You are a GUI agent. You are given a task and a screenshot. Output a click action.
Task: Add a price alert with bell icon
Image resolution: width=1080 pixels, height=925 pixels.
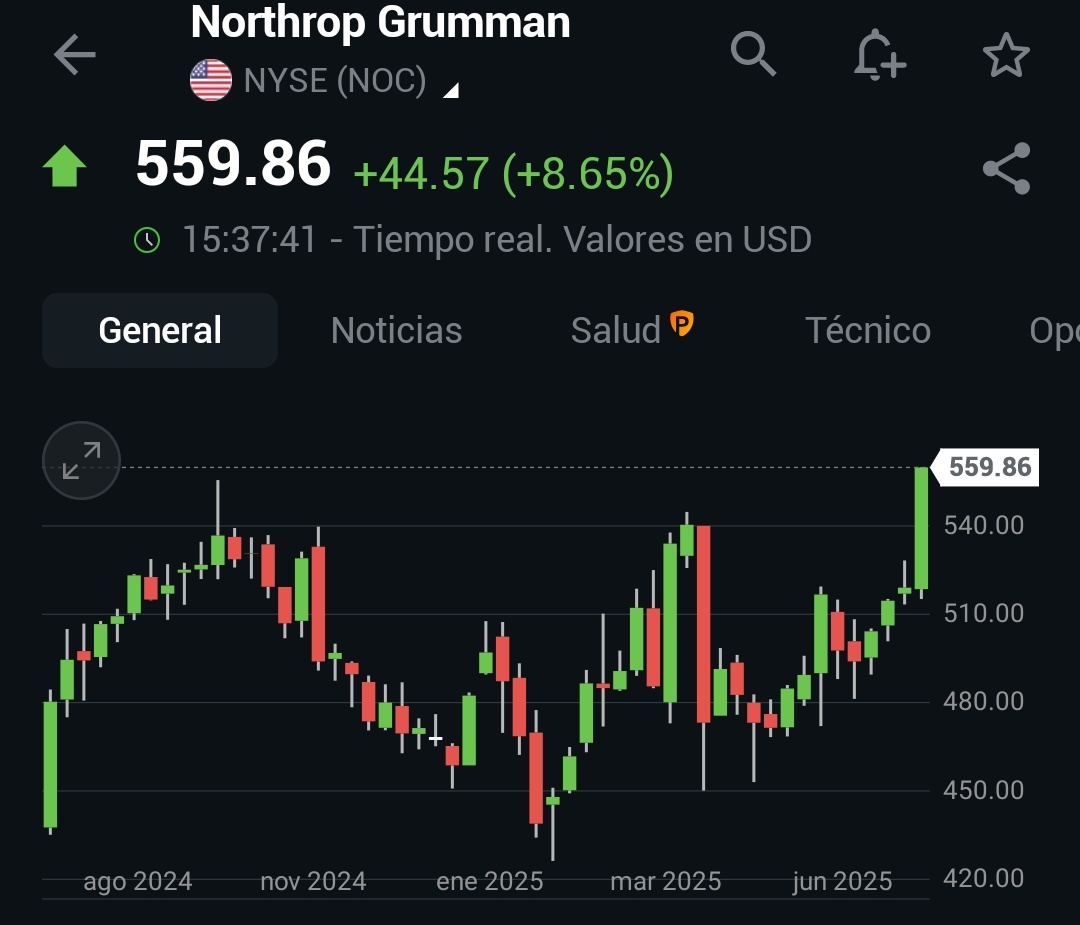point(880,54)
